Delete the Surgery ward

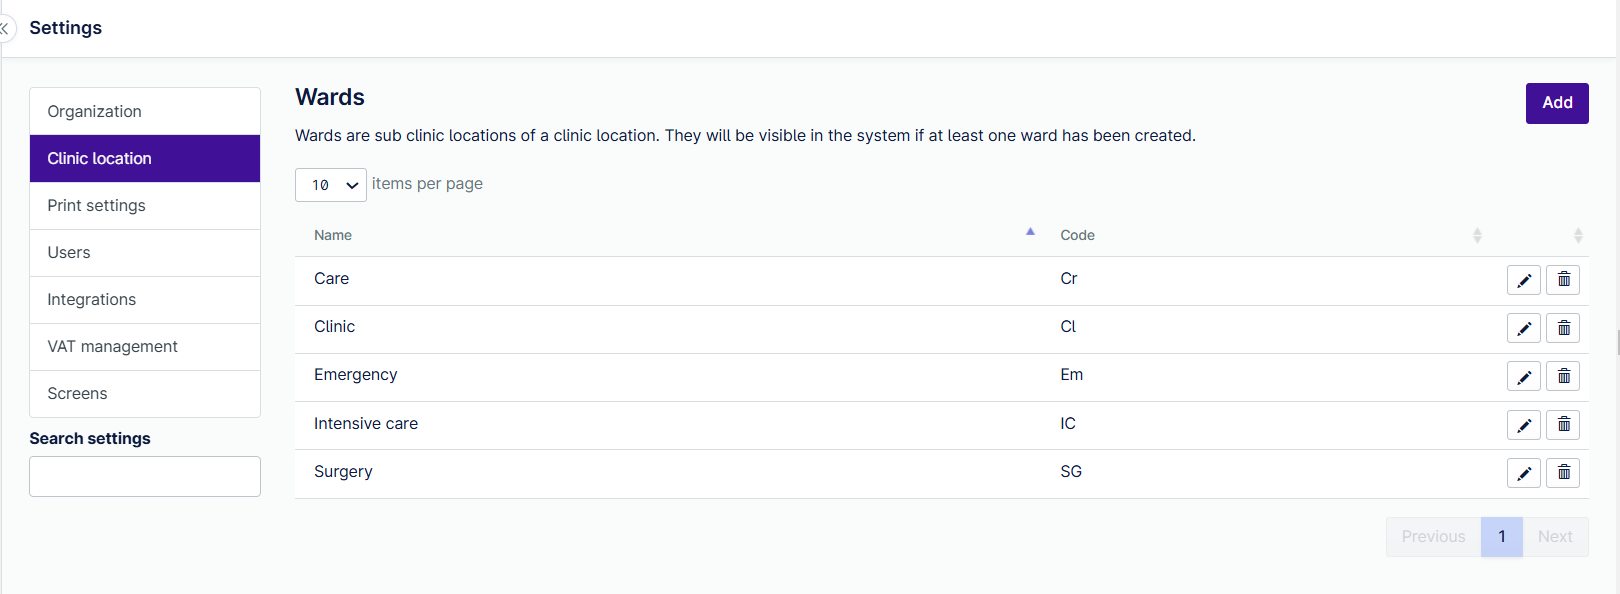coord(1563,473)
